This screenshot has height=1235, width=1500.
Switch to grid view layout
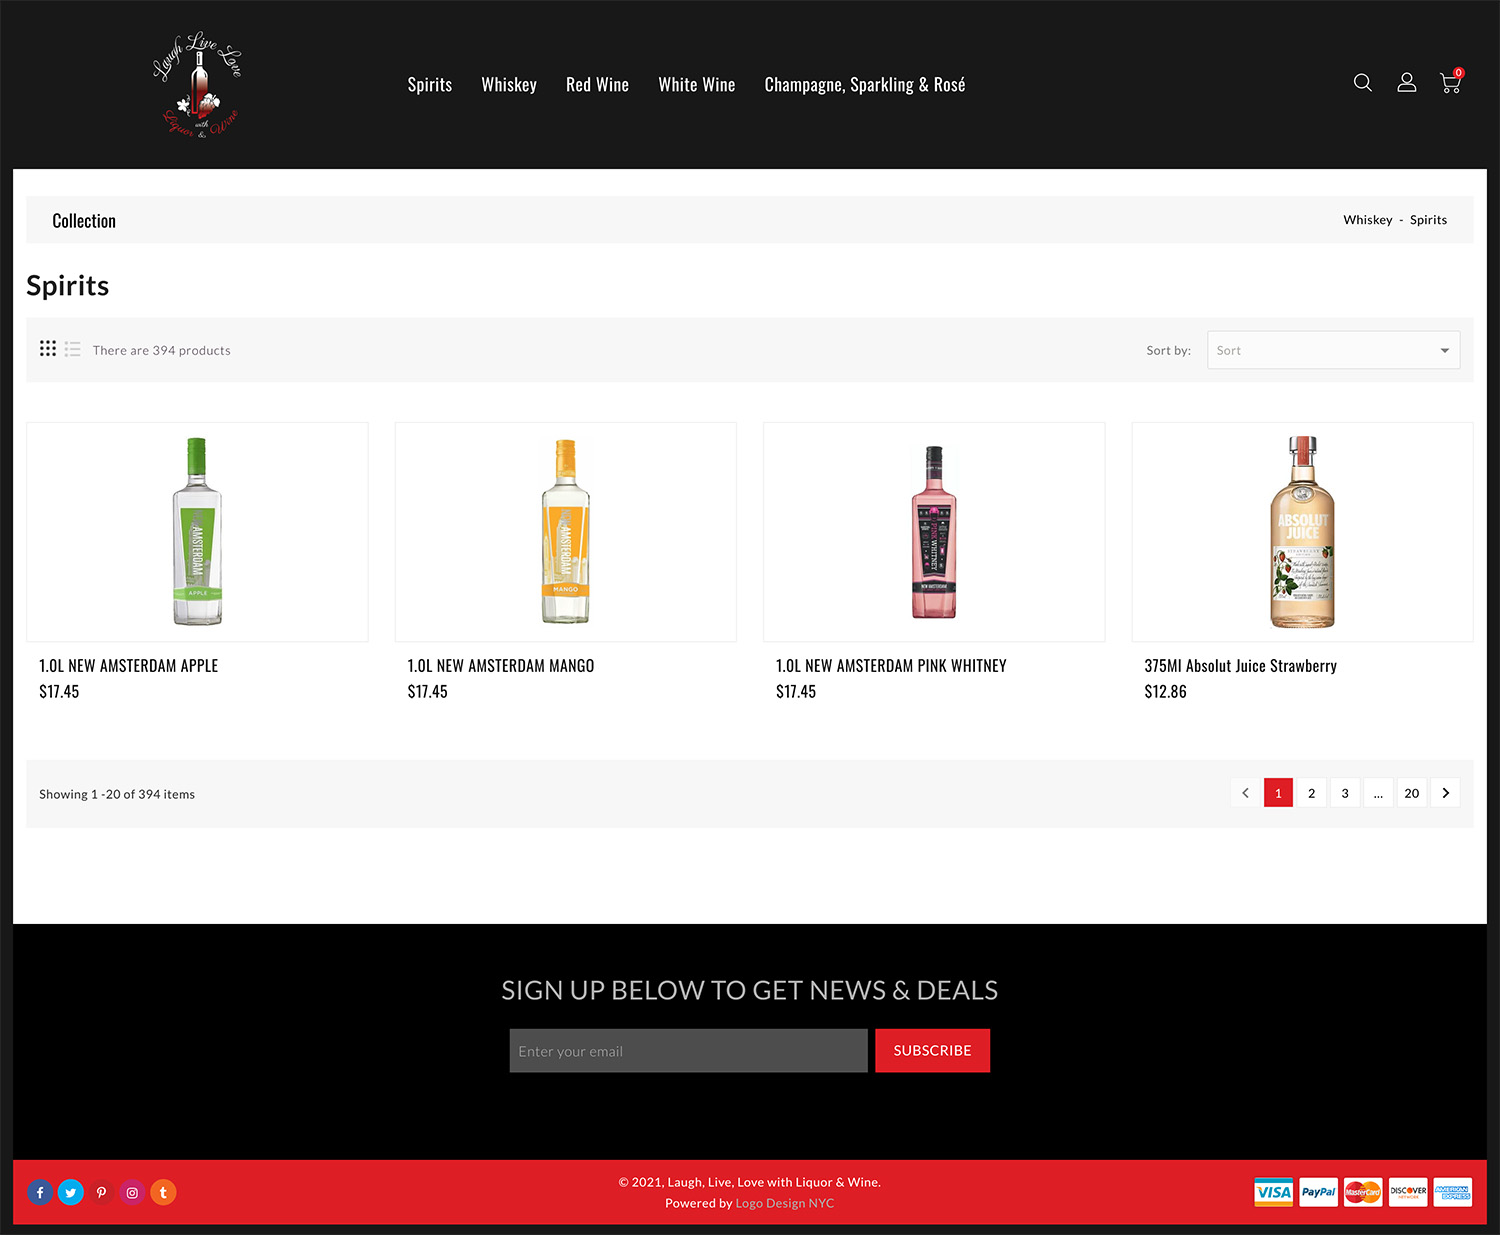point(48,349)
